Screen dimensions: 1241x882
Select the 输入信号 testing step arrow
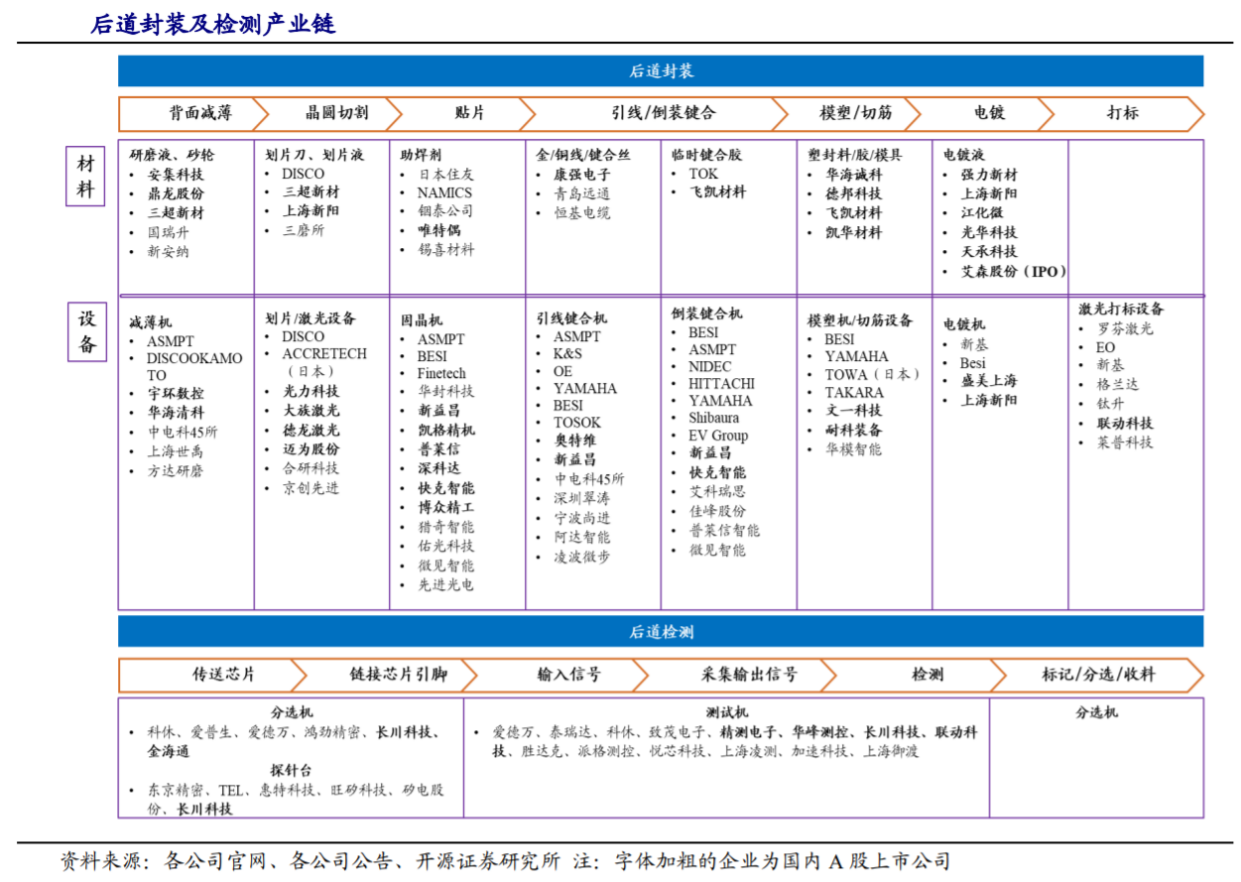coord(569,675)
